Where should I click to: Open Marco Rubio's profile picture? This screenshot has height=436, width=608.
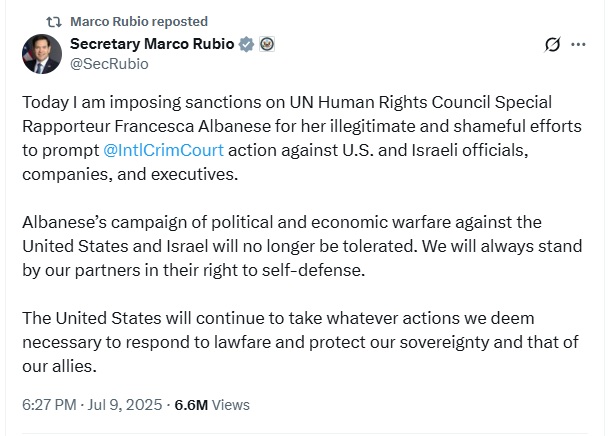pos(41,54)
